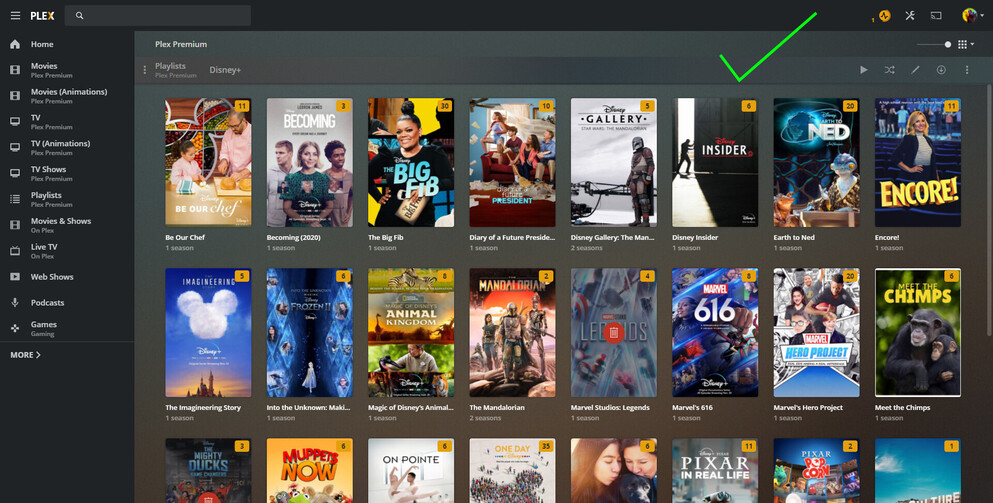The image size is (993, 503).
Task: Expand MORE in the sidebar
Action: (x=25, y=355)
